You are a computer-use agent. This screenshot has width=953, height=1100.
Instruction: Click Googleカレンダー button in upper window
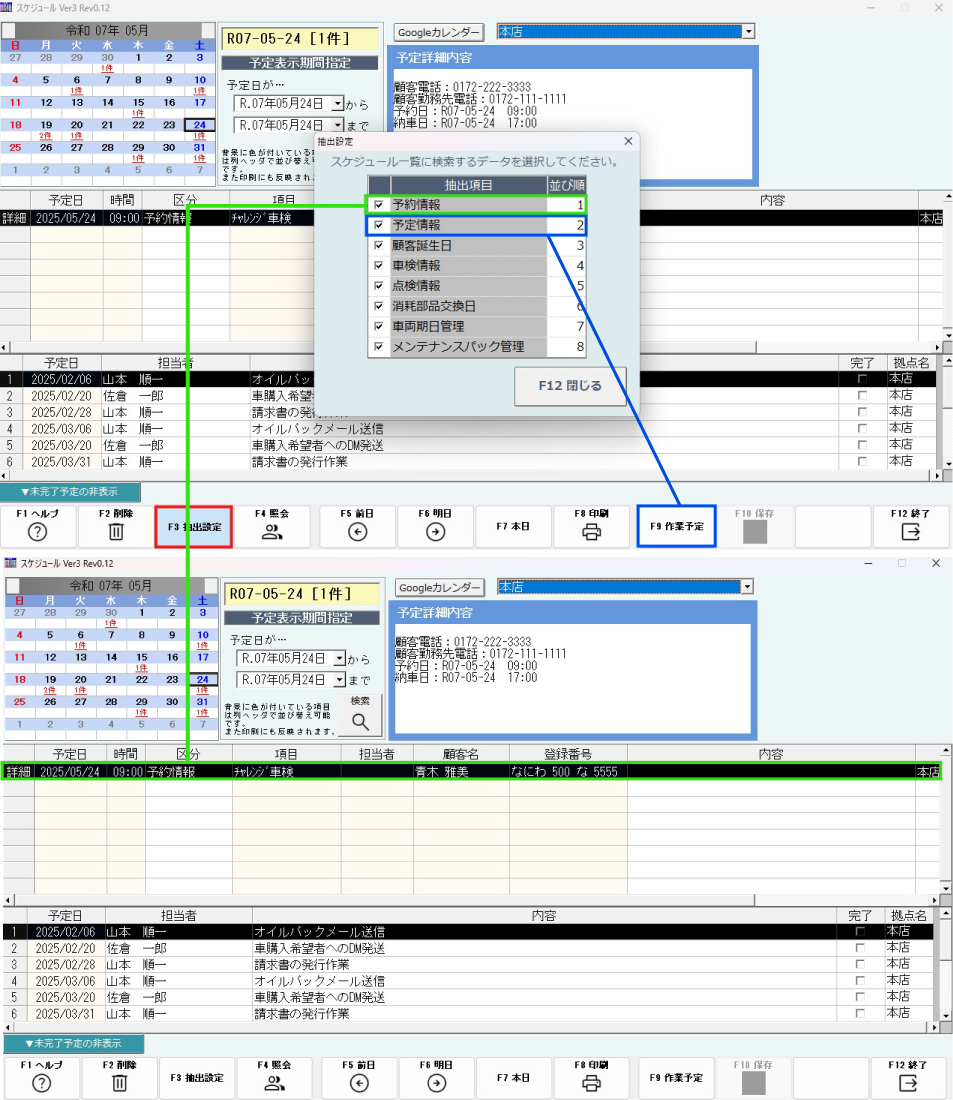[x=439, y=32]
